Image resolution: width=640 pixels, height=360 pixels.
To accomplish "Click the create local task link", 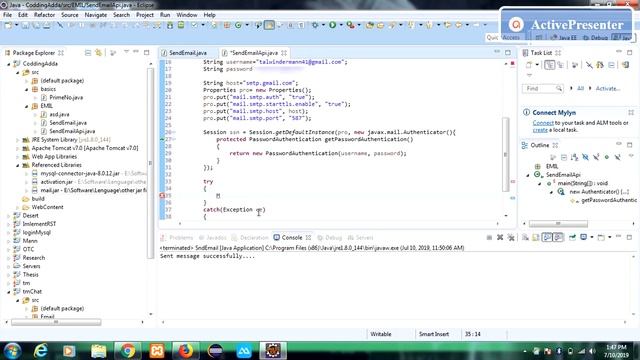I will point(540,130).
